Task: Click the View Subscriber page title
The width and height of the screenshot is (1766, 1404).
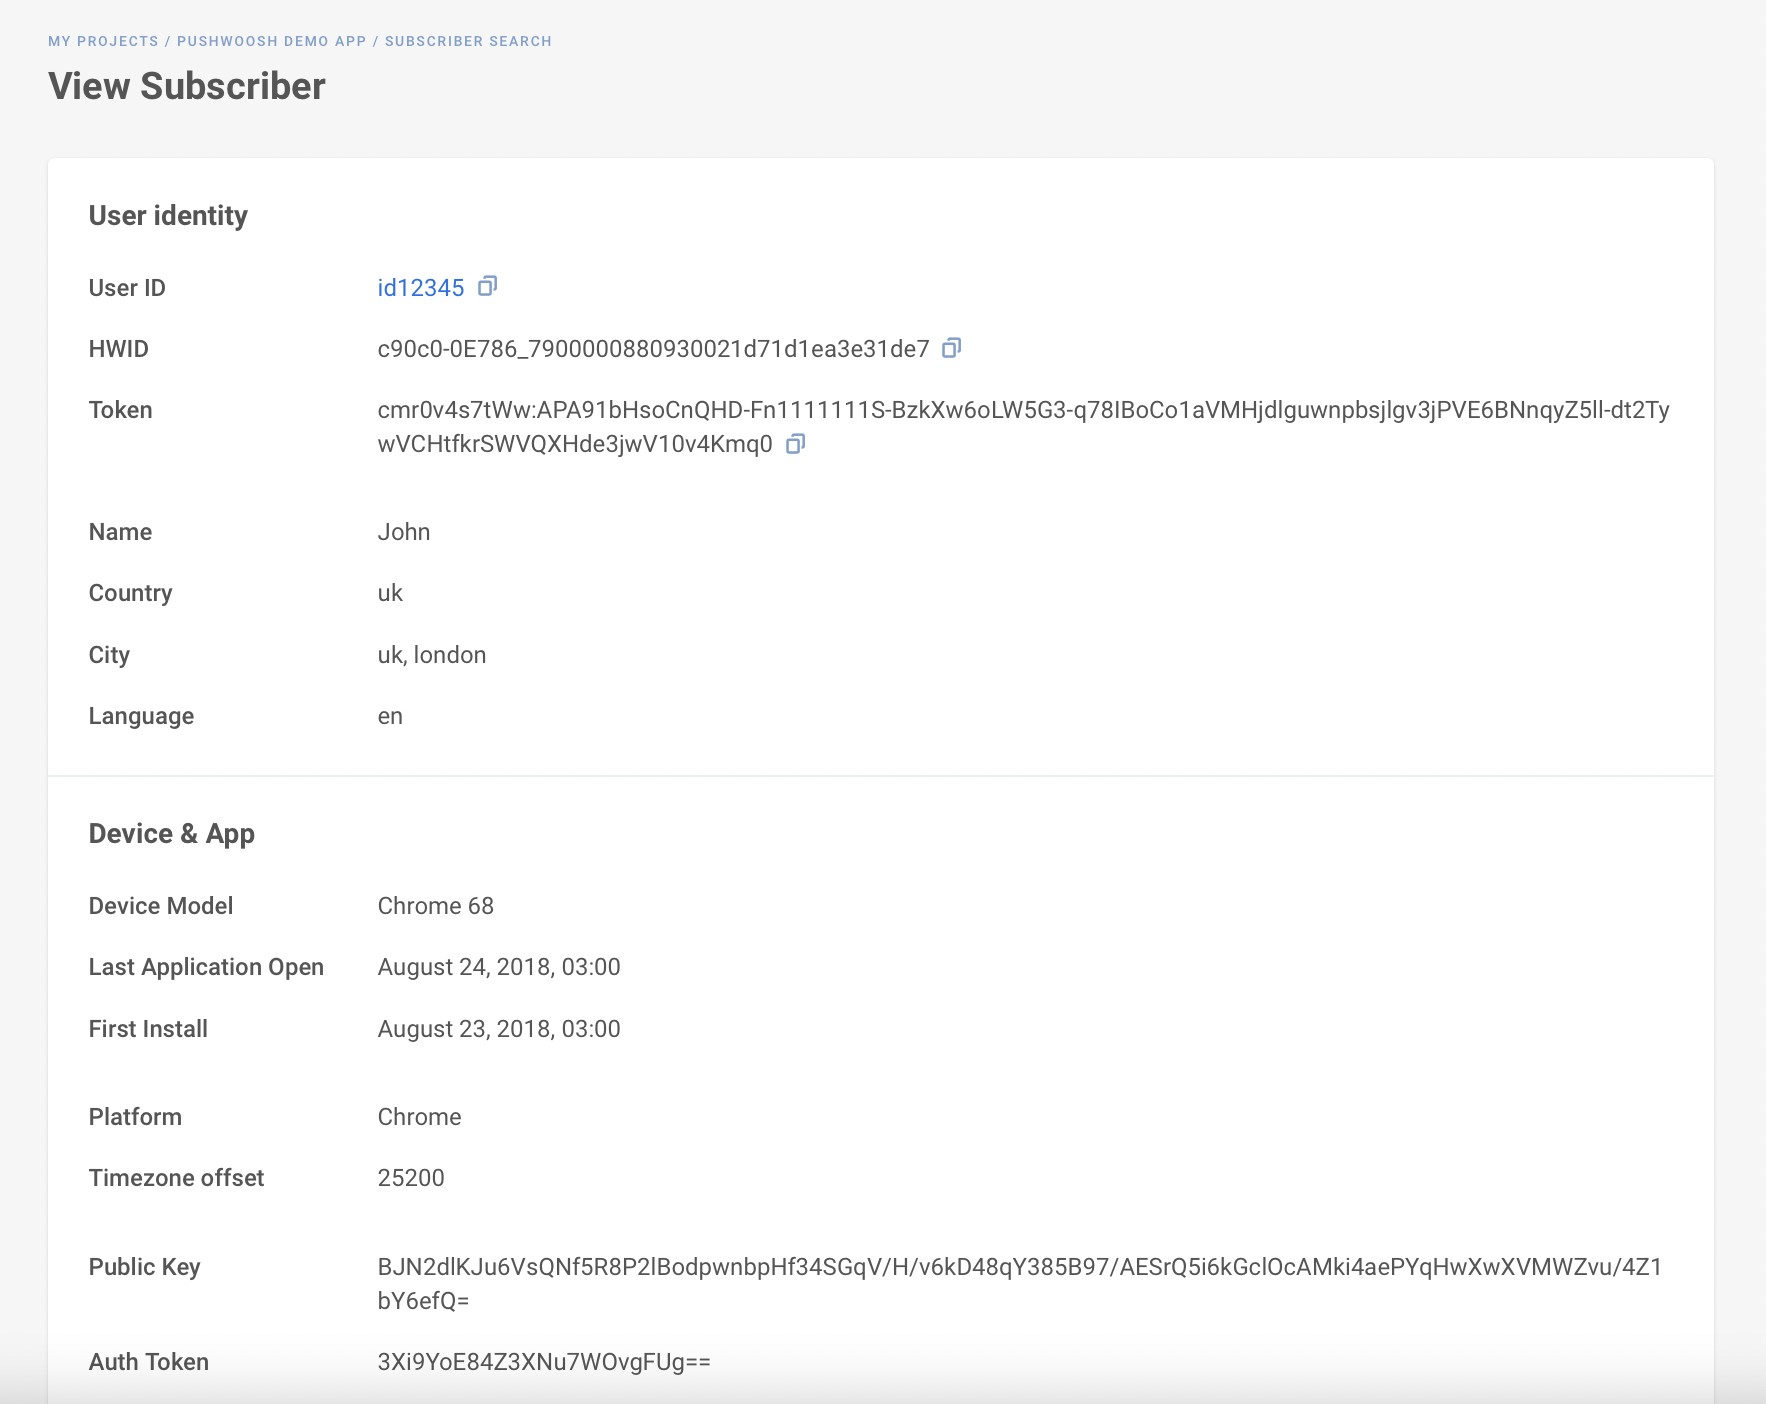Action: pos(187,86)
